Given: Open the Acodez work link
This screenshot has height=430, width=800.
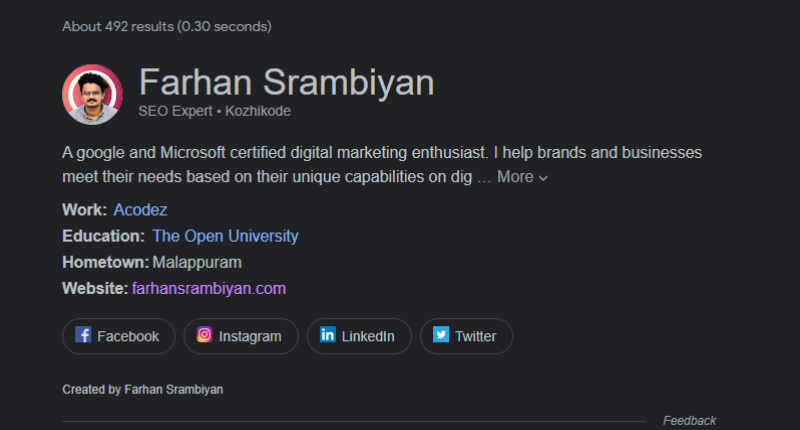Looking at the screenshot, I should tap(140, 210).
